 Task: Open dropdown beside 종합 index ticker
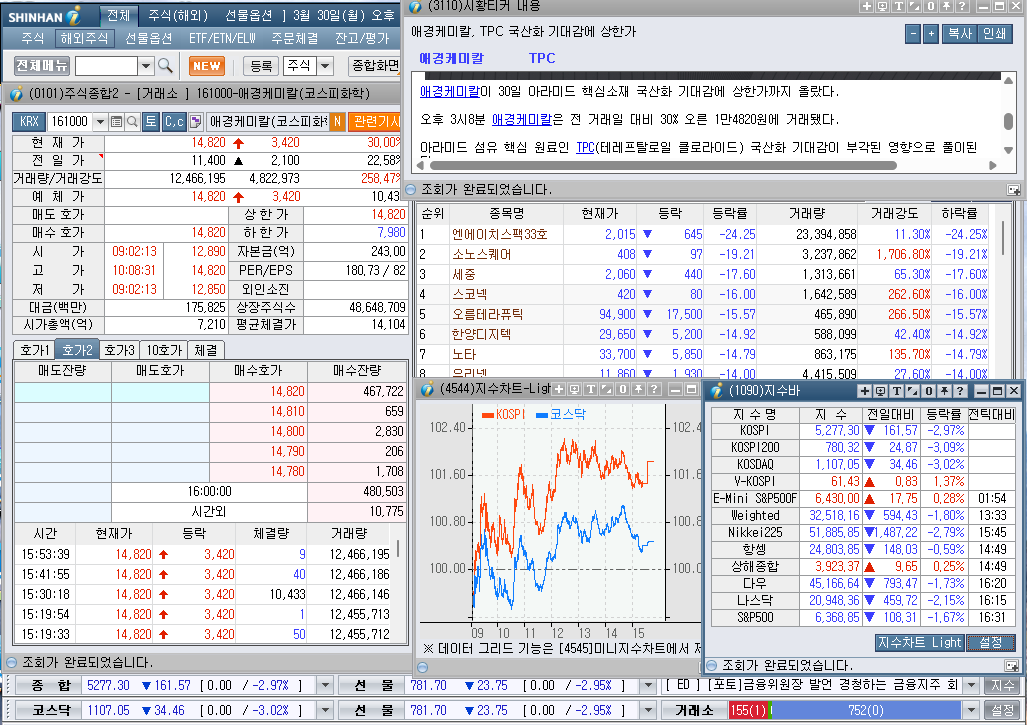click(x=325, y=686)
